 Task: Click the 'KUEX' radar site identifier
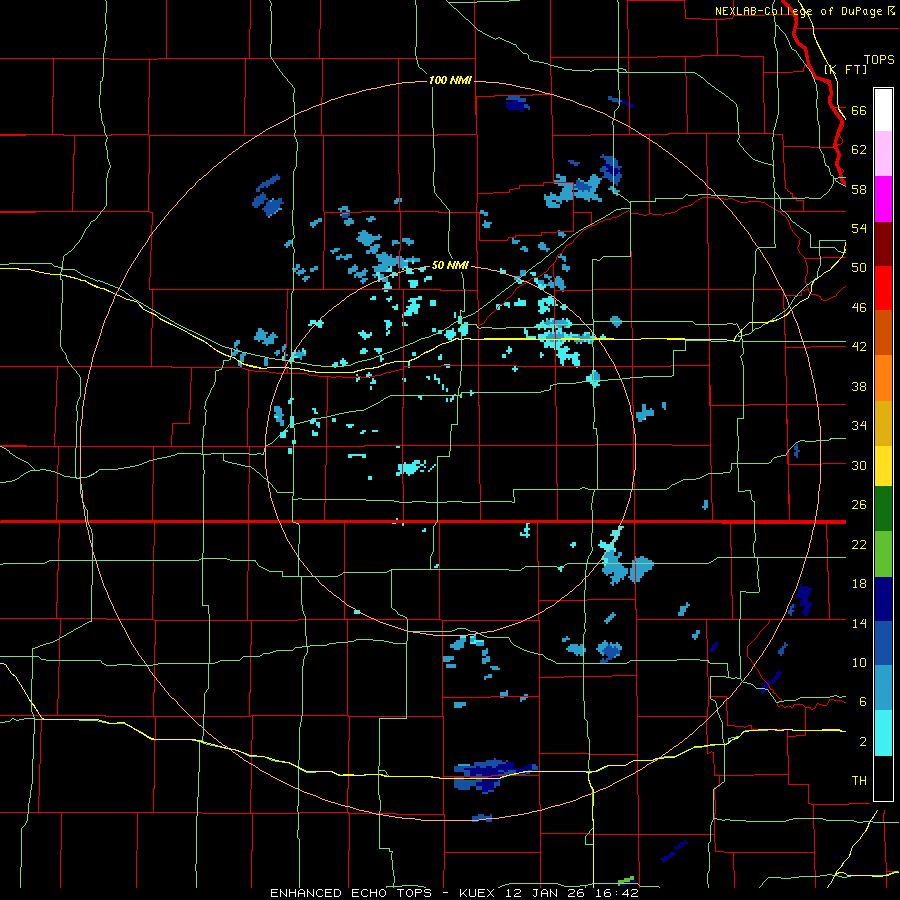click(476, 893)
